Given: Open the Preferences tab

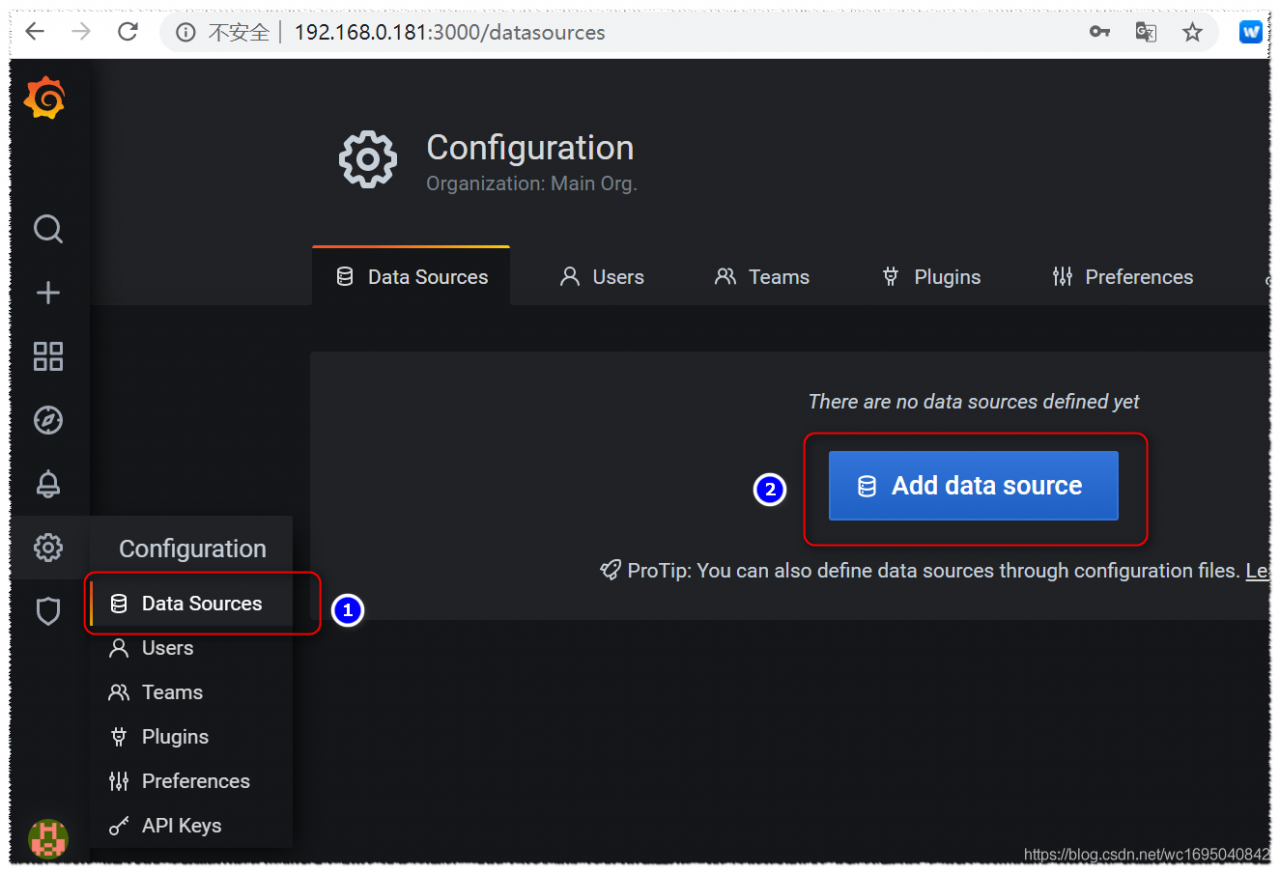Looking at the screenshot, I should (x=1123, y=277).
